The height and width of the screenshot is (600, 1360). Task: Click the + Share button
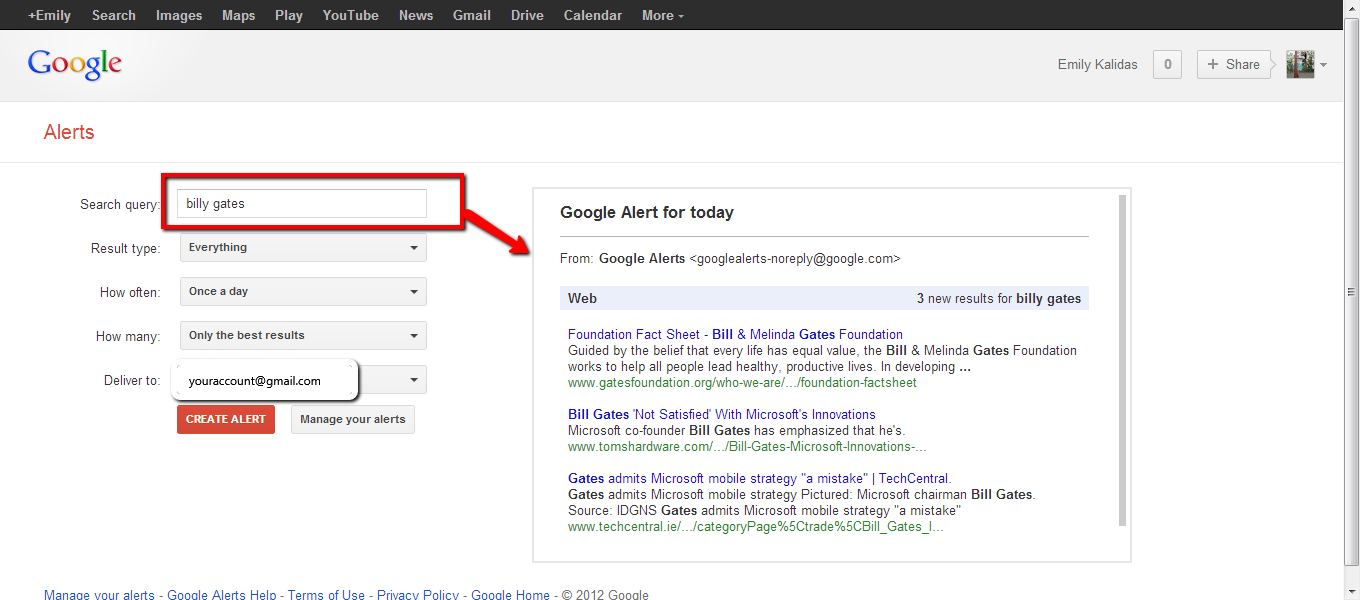tap(1234, 64)
